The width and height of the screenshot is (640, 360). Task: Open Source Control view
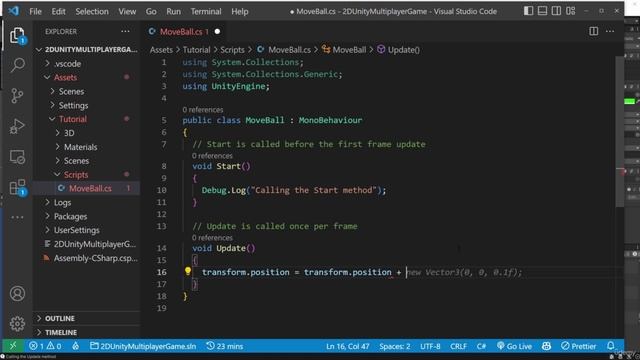pyautogui.click(x=17, y=96)
